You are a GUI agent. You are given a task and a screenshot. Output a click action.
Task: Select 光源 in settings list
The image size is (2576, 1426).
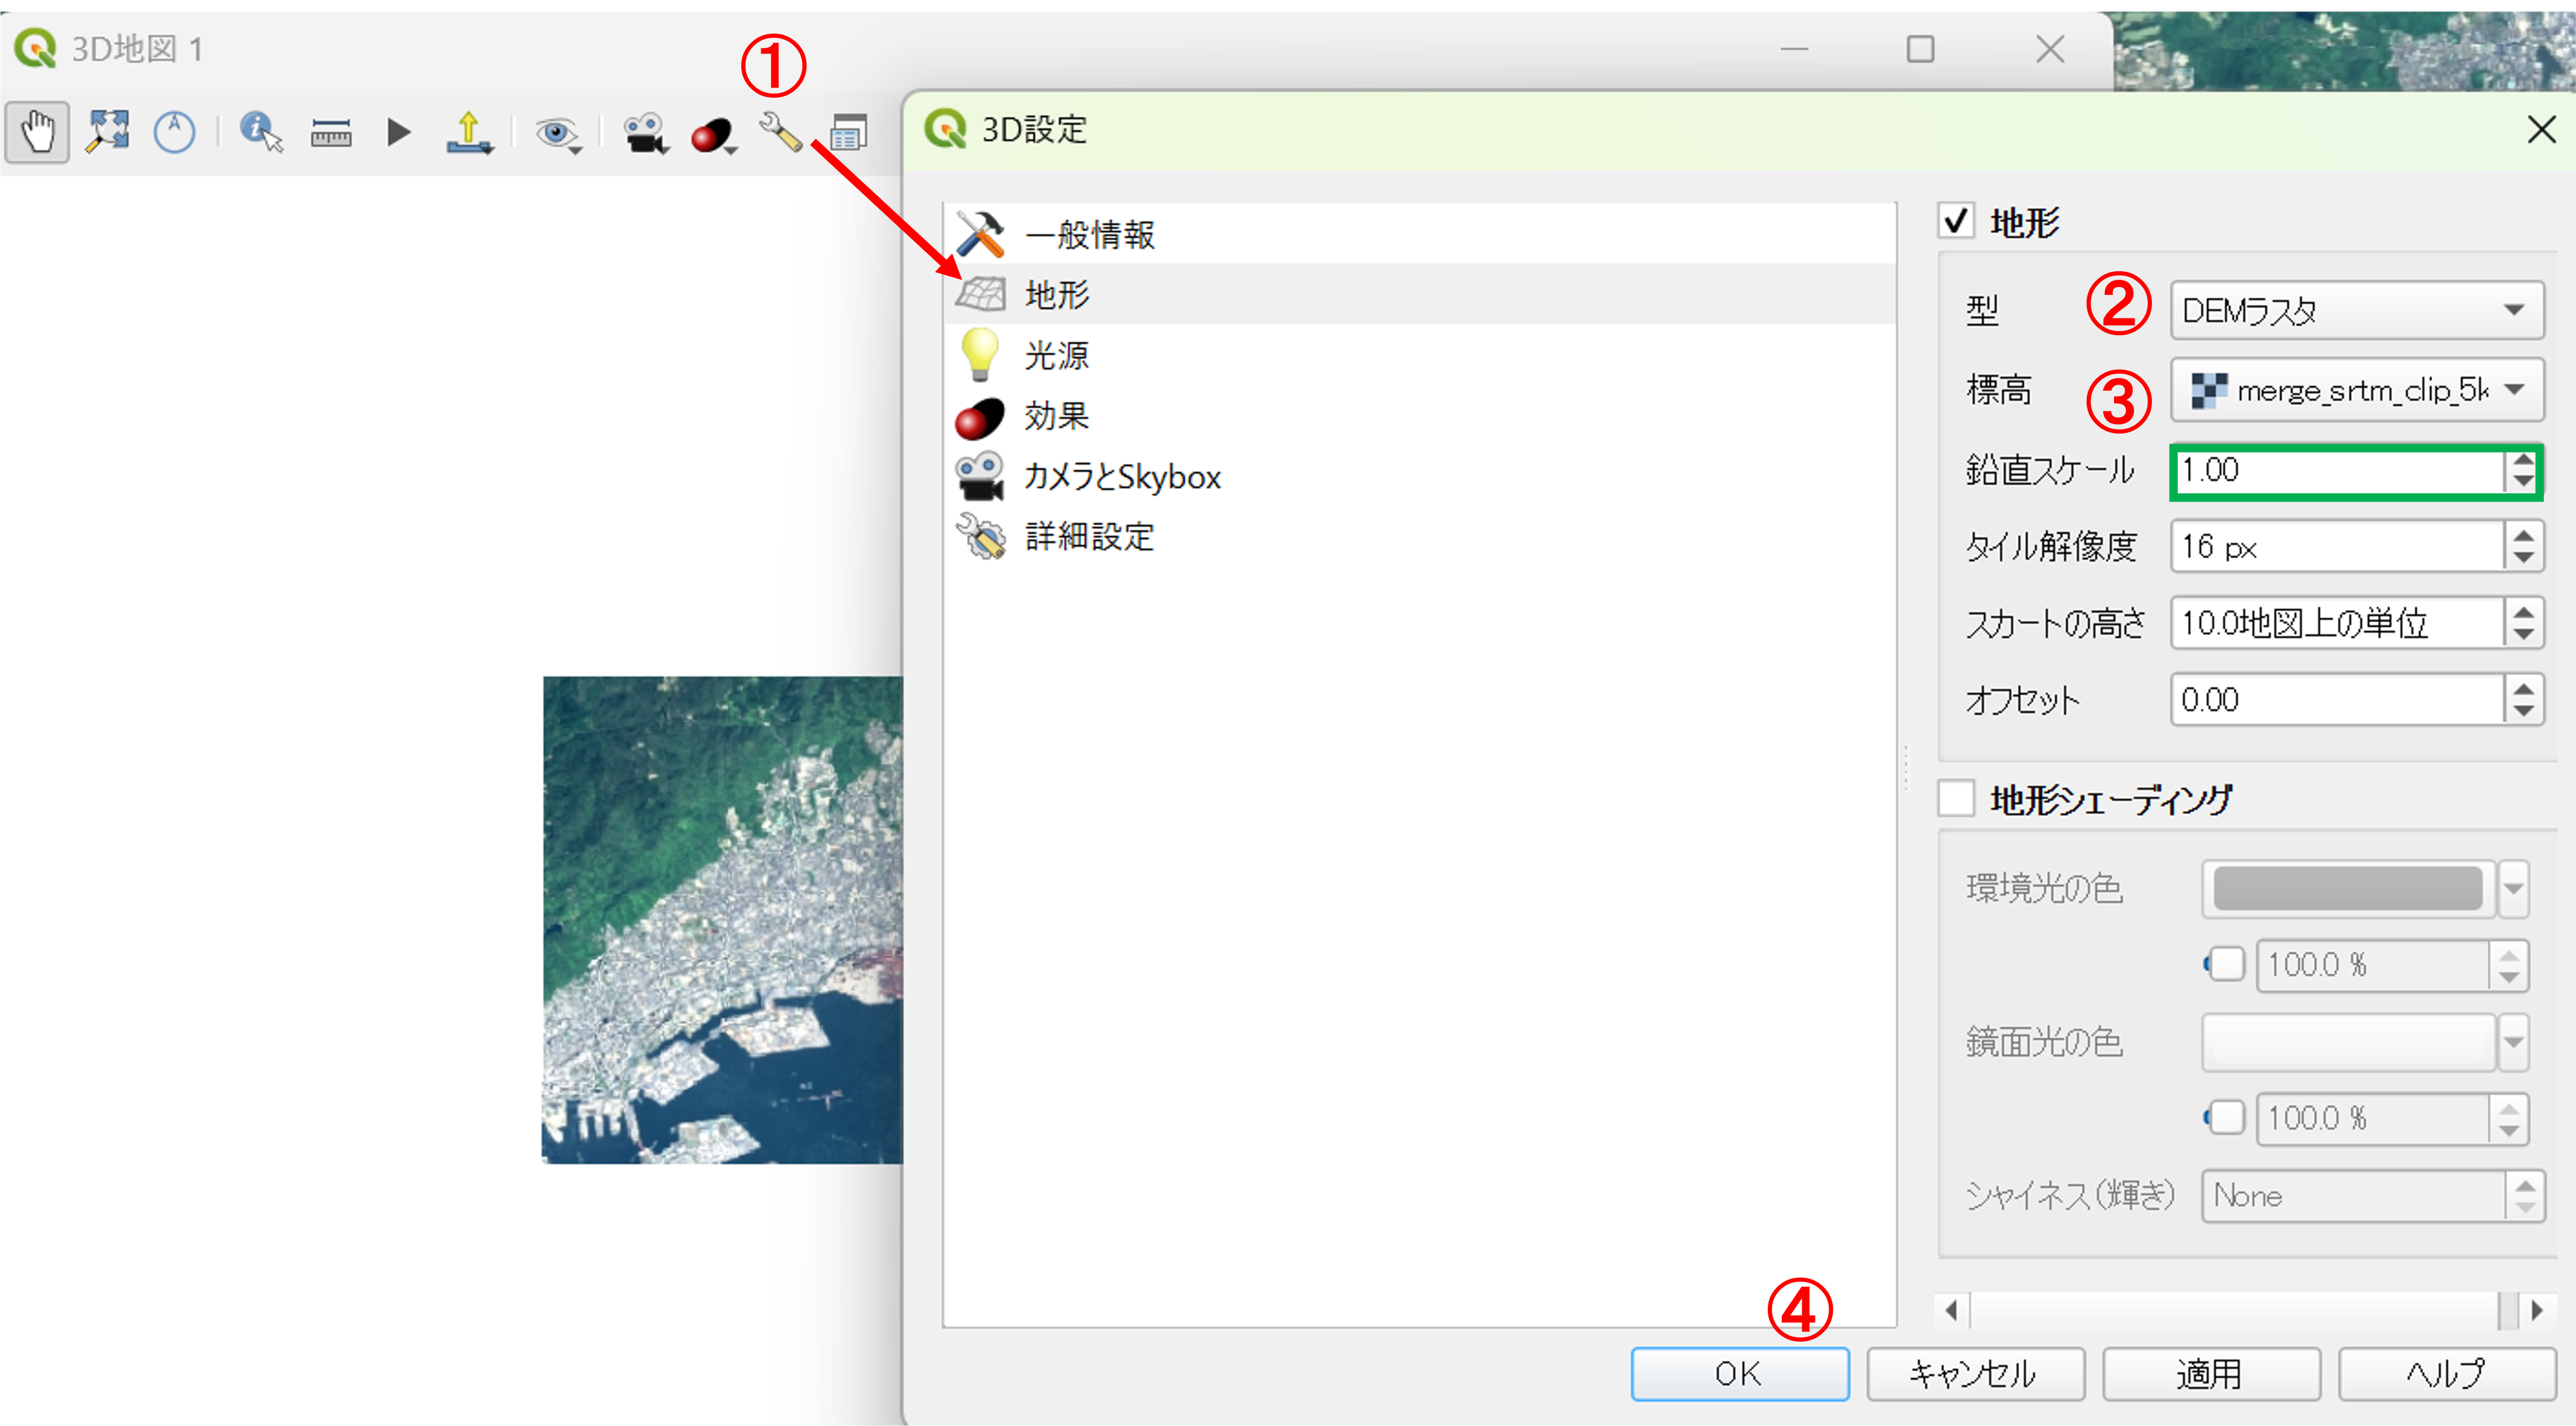(x=1056, y=356)
